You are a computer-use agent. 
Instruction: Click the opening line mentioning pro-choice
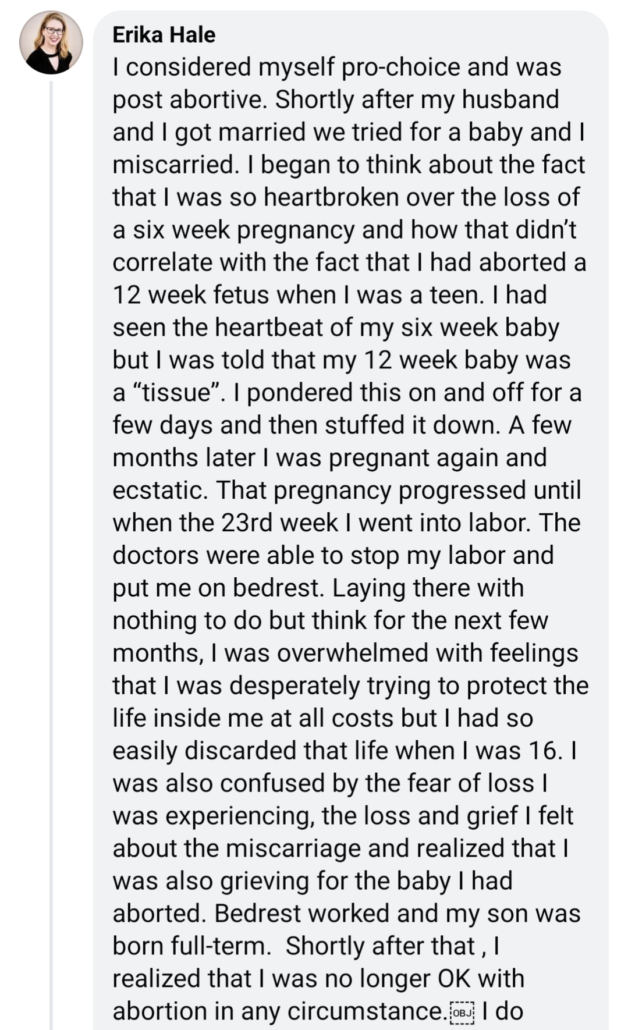pos(338,69)
